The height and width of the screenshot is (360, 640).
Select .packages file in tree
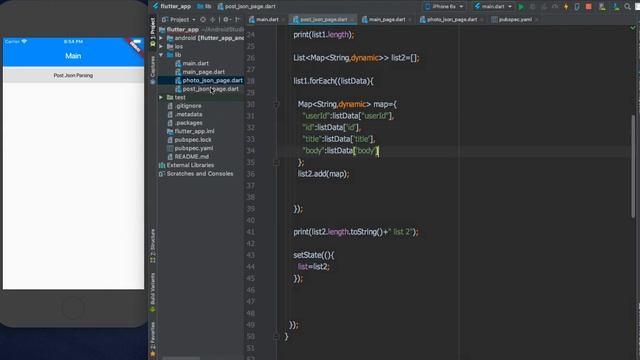[188, 123]
